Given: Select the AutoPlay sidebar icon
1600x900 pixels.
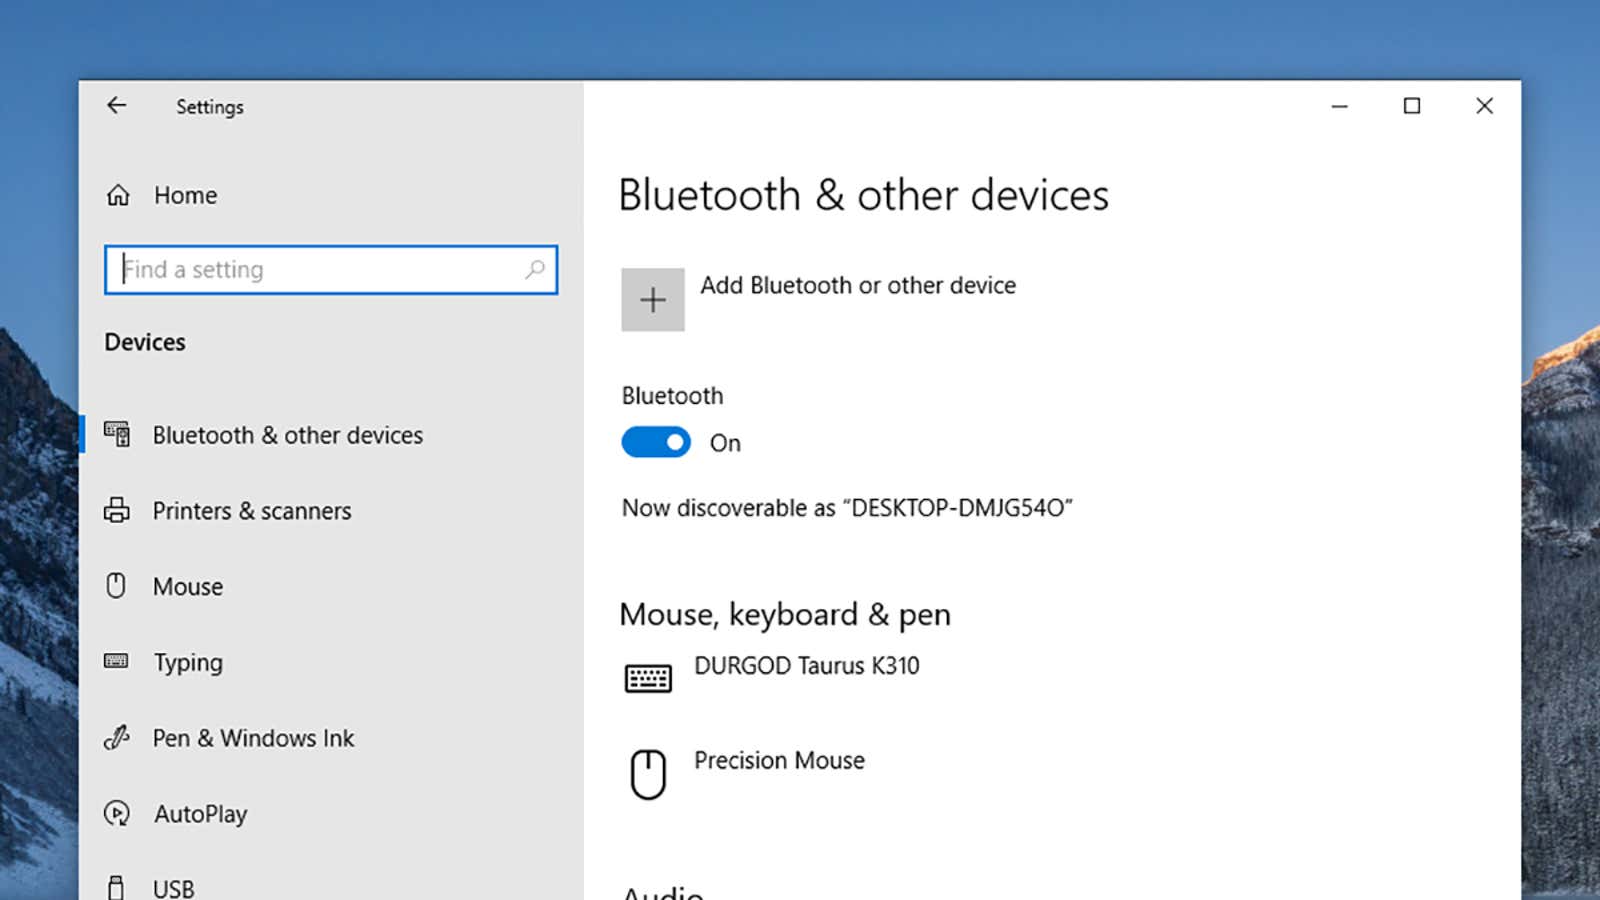Looking at the screenshot, I should [117, 814].
